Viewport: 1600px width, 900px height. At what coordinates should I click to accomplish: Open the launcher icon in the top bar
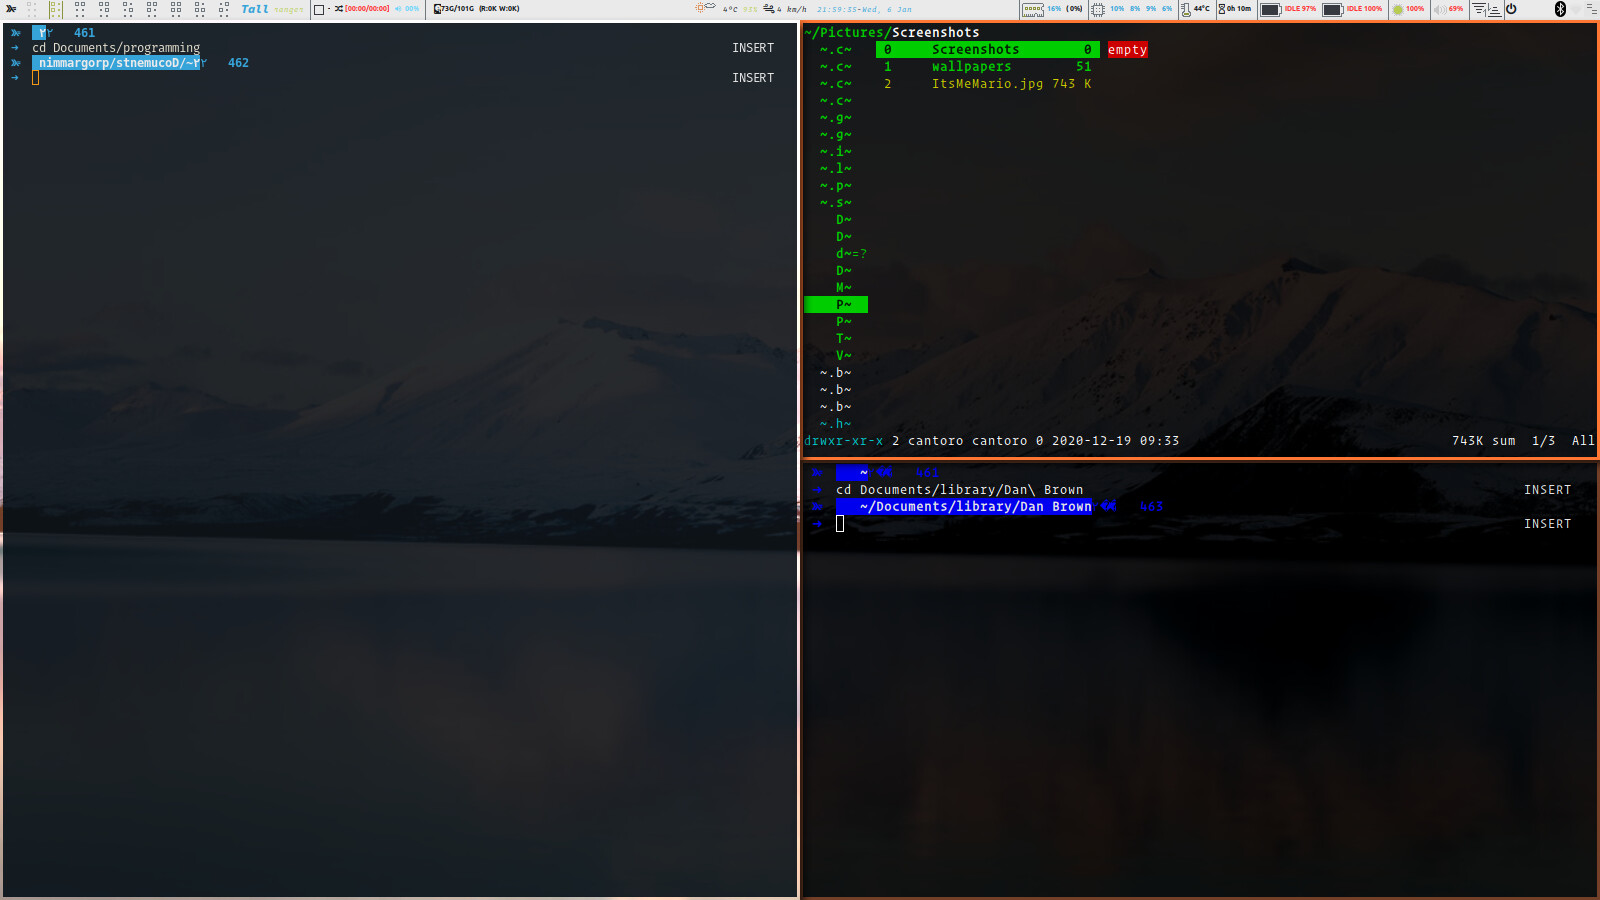[11, 9]
